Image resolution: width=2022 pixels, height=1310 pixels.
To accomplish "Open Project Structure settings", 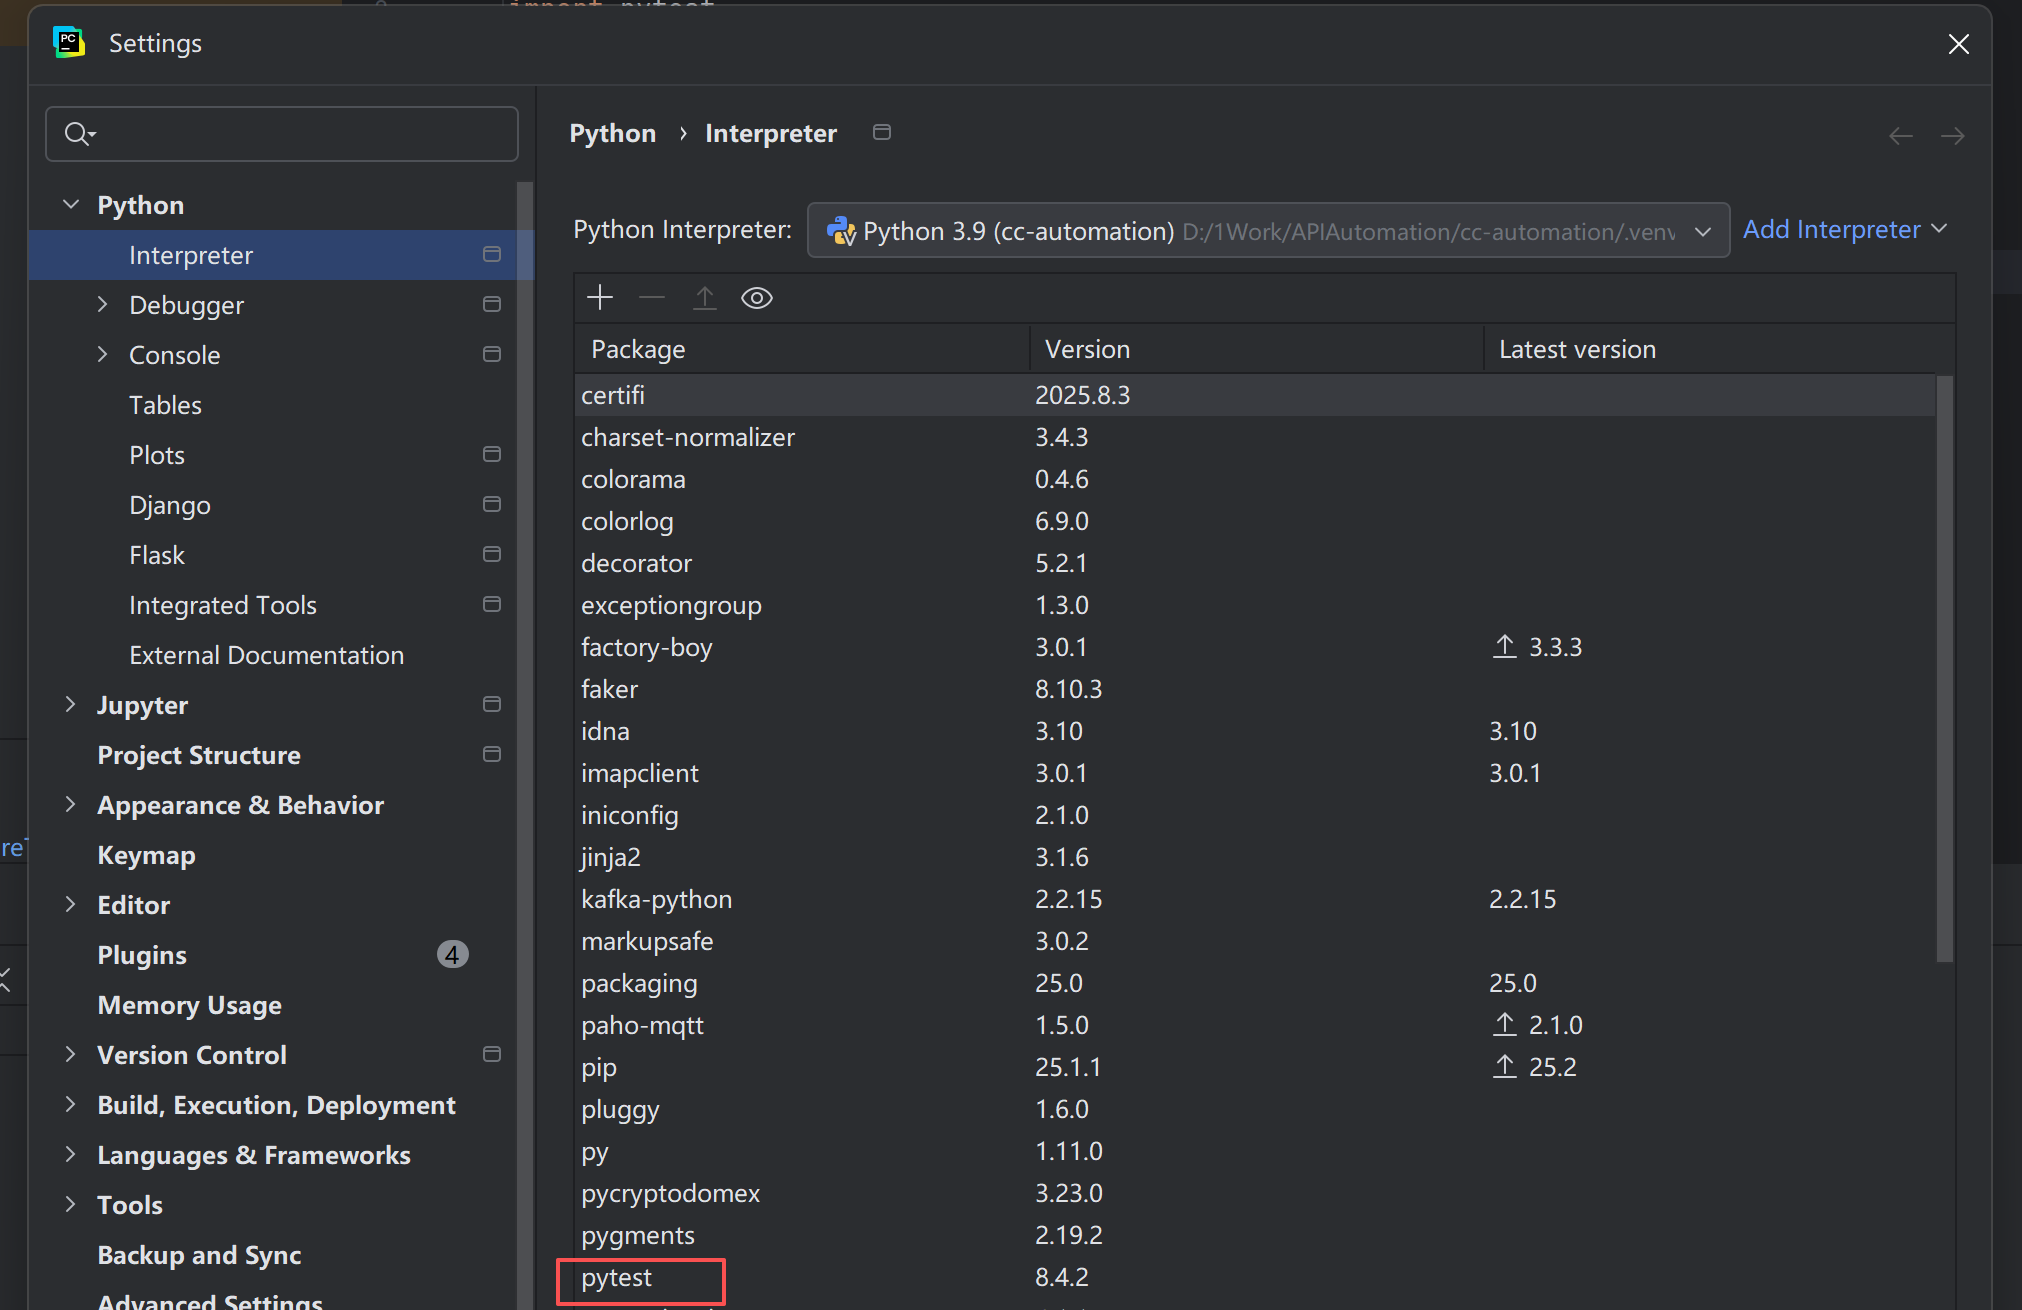I will coord(199,755).
